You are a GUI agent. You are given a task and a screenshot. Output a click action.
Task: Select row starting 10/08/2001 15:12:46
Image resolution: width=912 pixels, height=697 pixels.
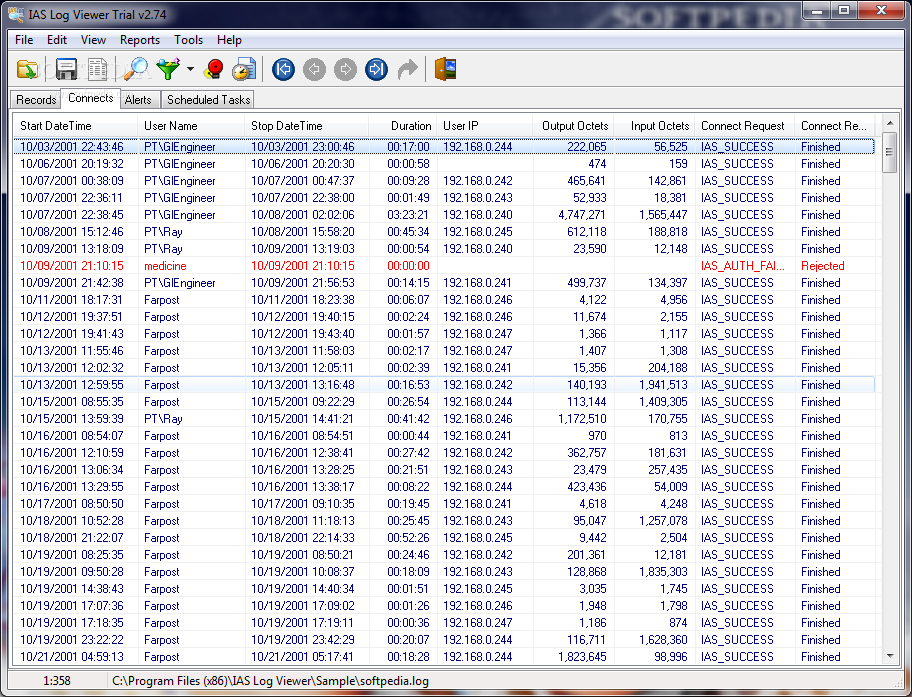coord(444,232)
